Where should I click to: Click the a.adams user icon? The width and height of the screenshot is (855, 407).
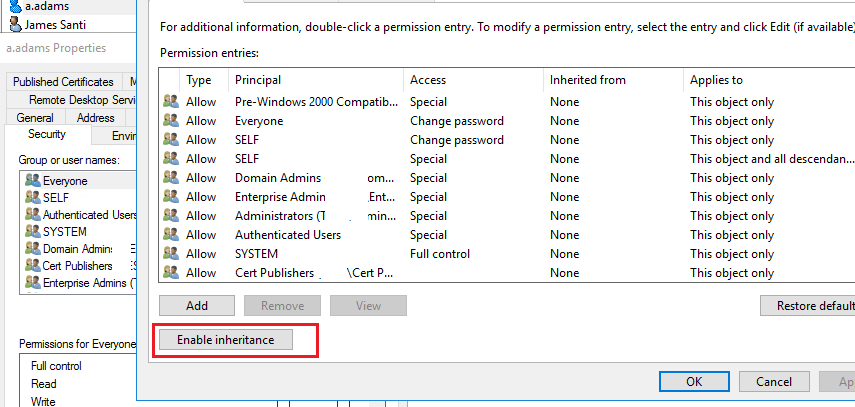point(15,7)
